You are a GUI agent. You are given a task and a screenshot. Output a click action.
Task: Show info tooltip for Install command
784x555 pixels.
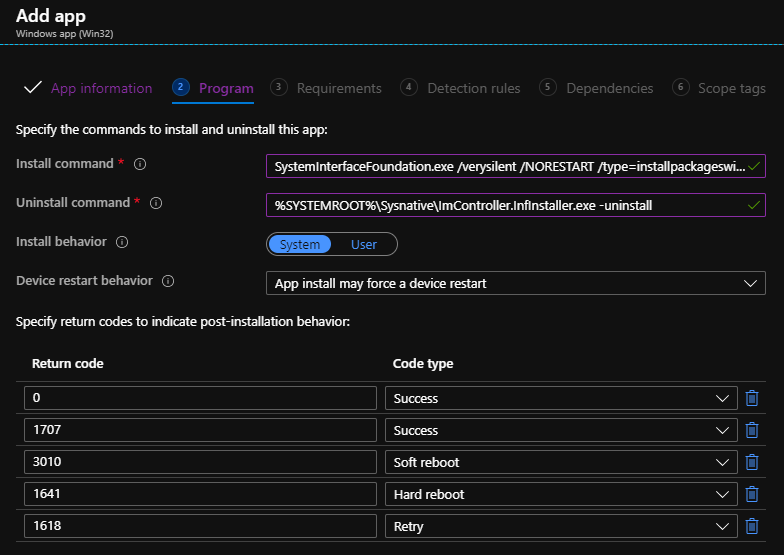[x=140, y=164]
